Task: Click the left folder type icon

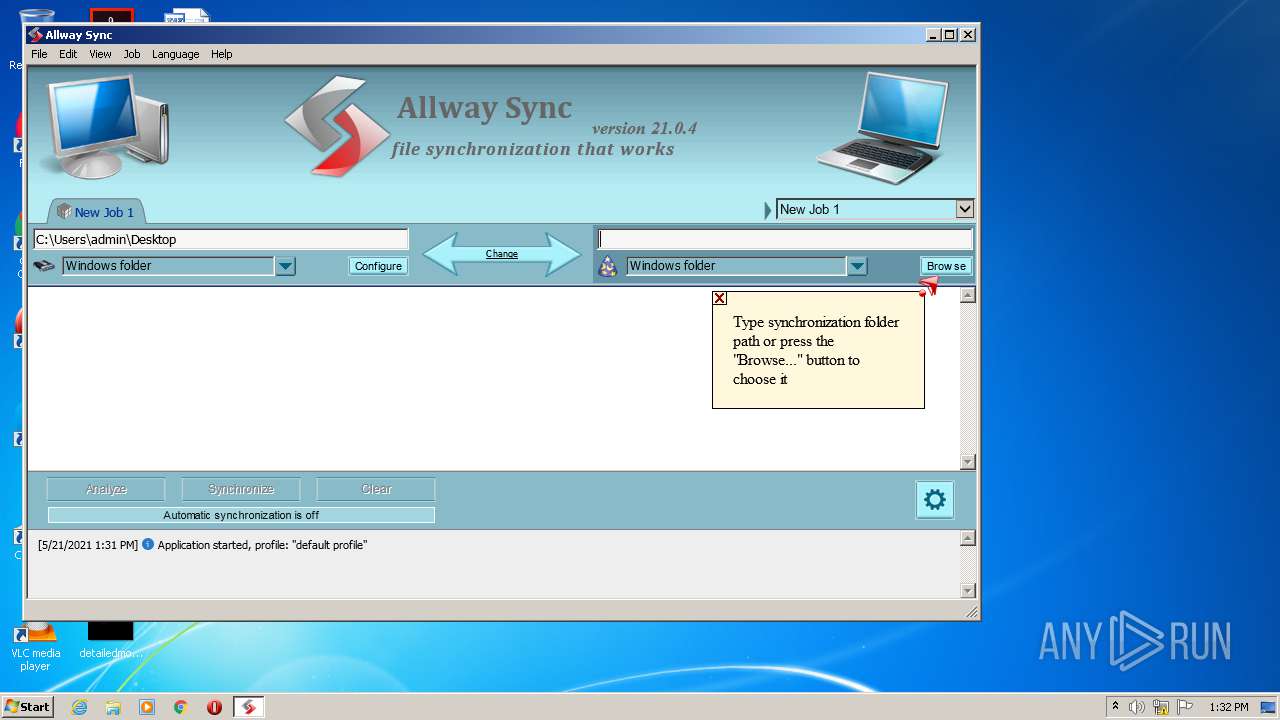Action: tap(44, 266)
